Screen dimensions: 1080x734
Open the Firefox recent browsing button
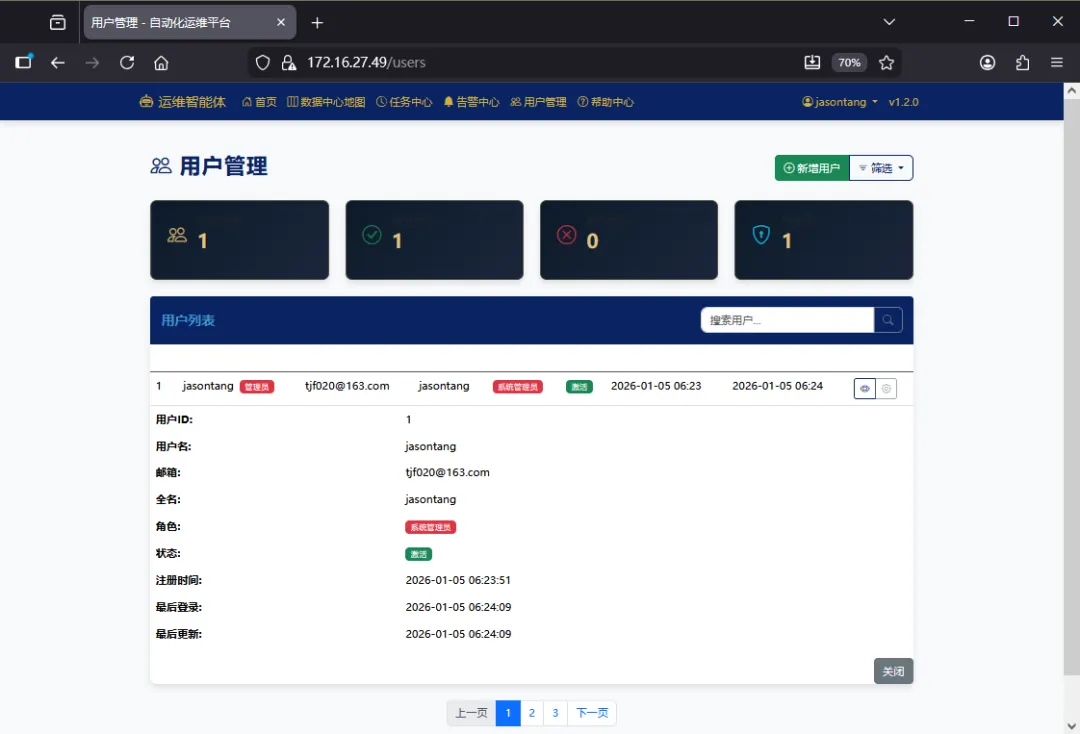58,23
